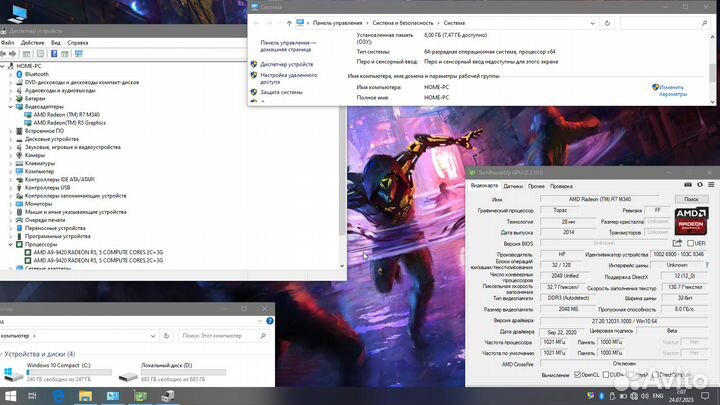Click the magnifier icon in Explorer search box
Image resolution: width=720 pixels, height=405 pixels.
tap(263, 336)
